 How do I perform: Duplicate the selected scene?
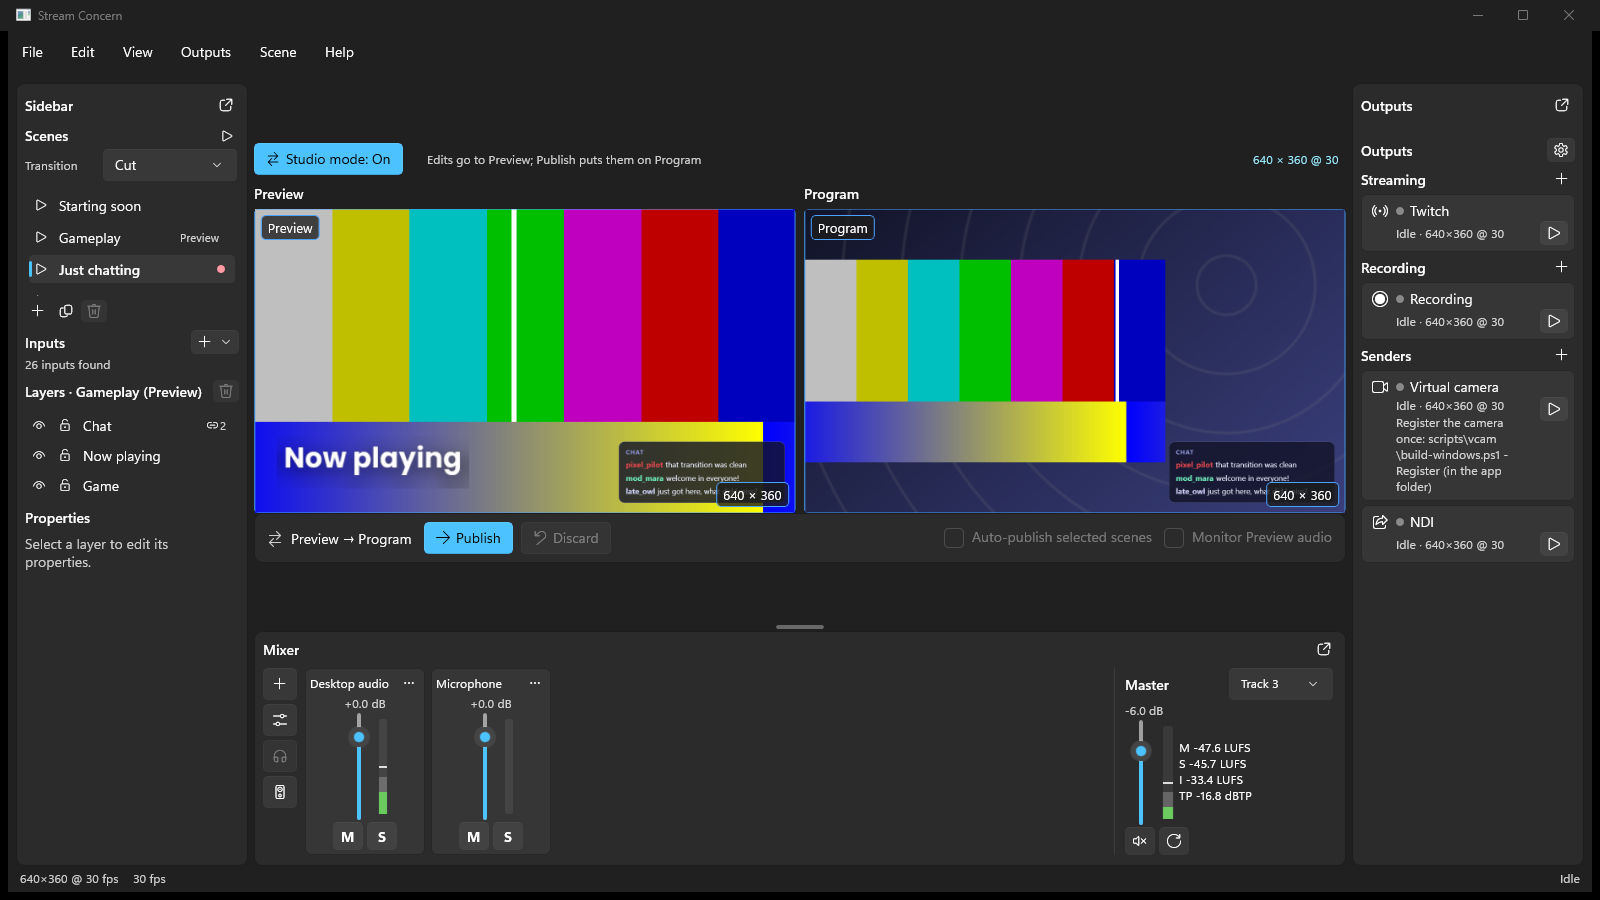(66, 311)
